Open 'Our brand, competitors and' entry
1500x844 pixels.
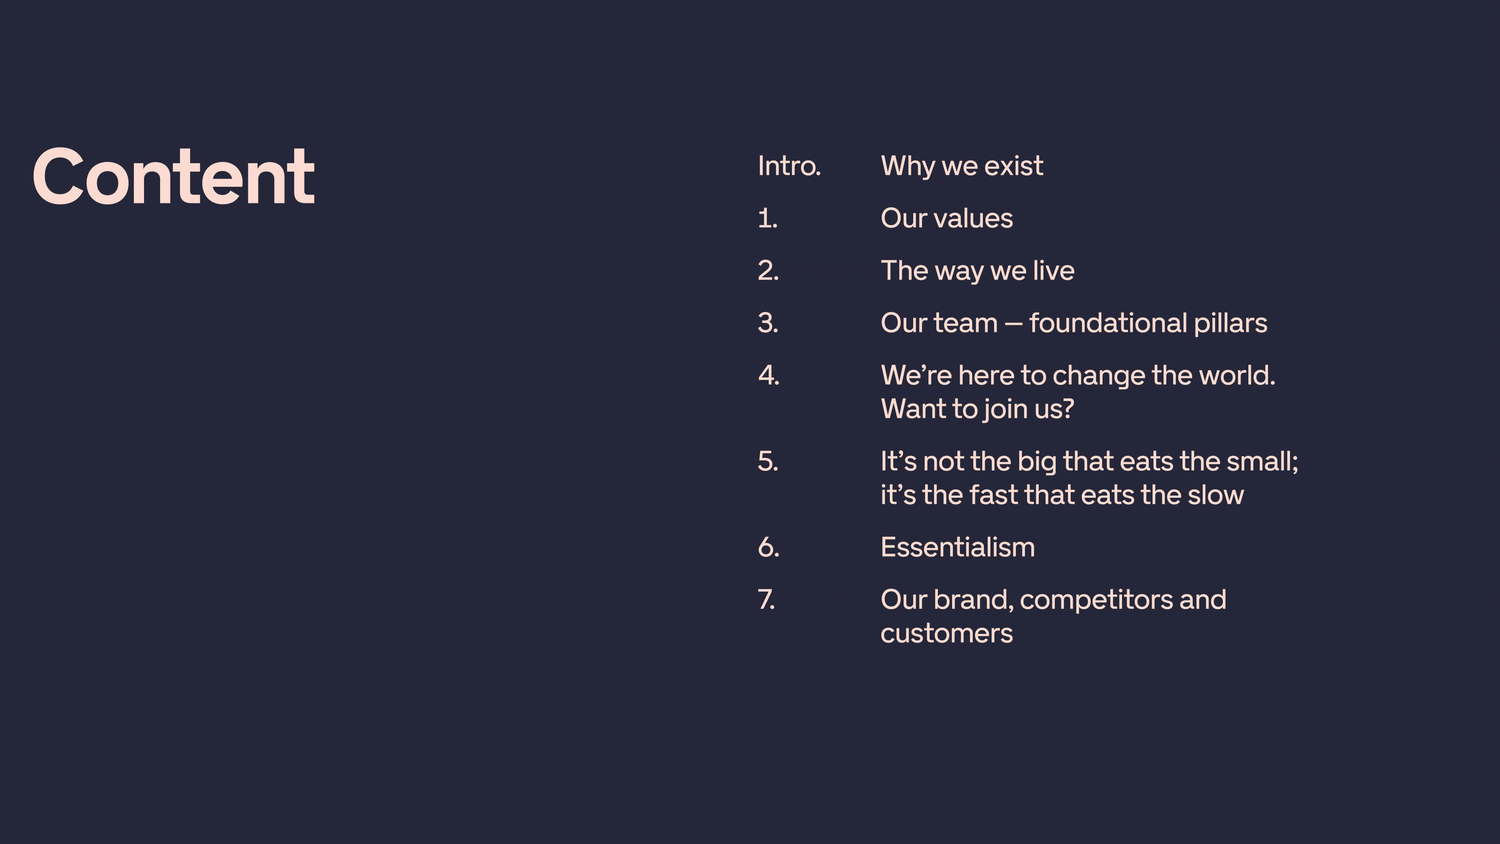tap(1053, 600)
